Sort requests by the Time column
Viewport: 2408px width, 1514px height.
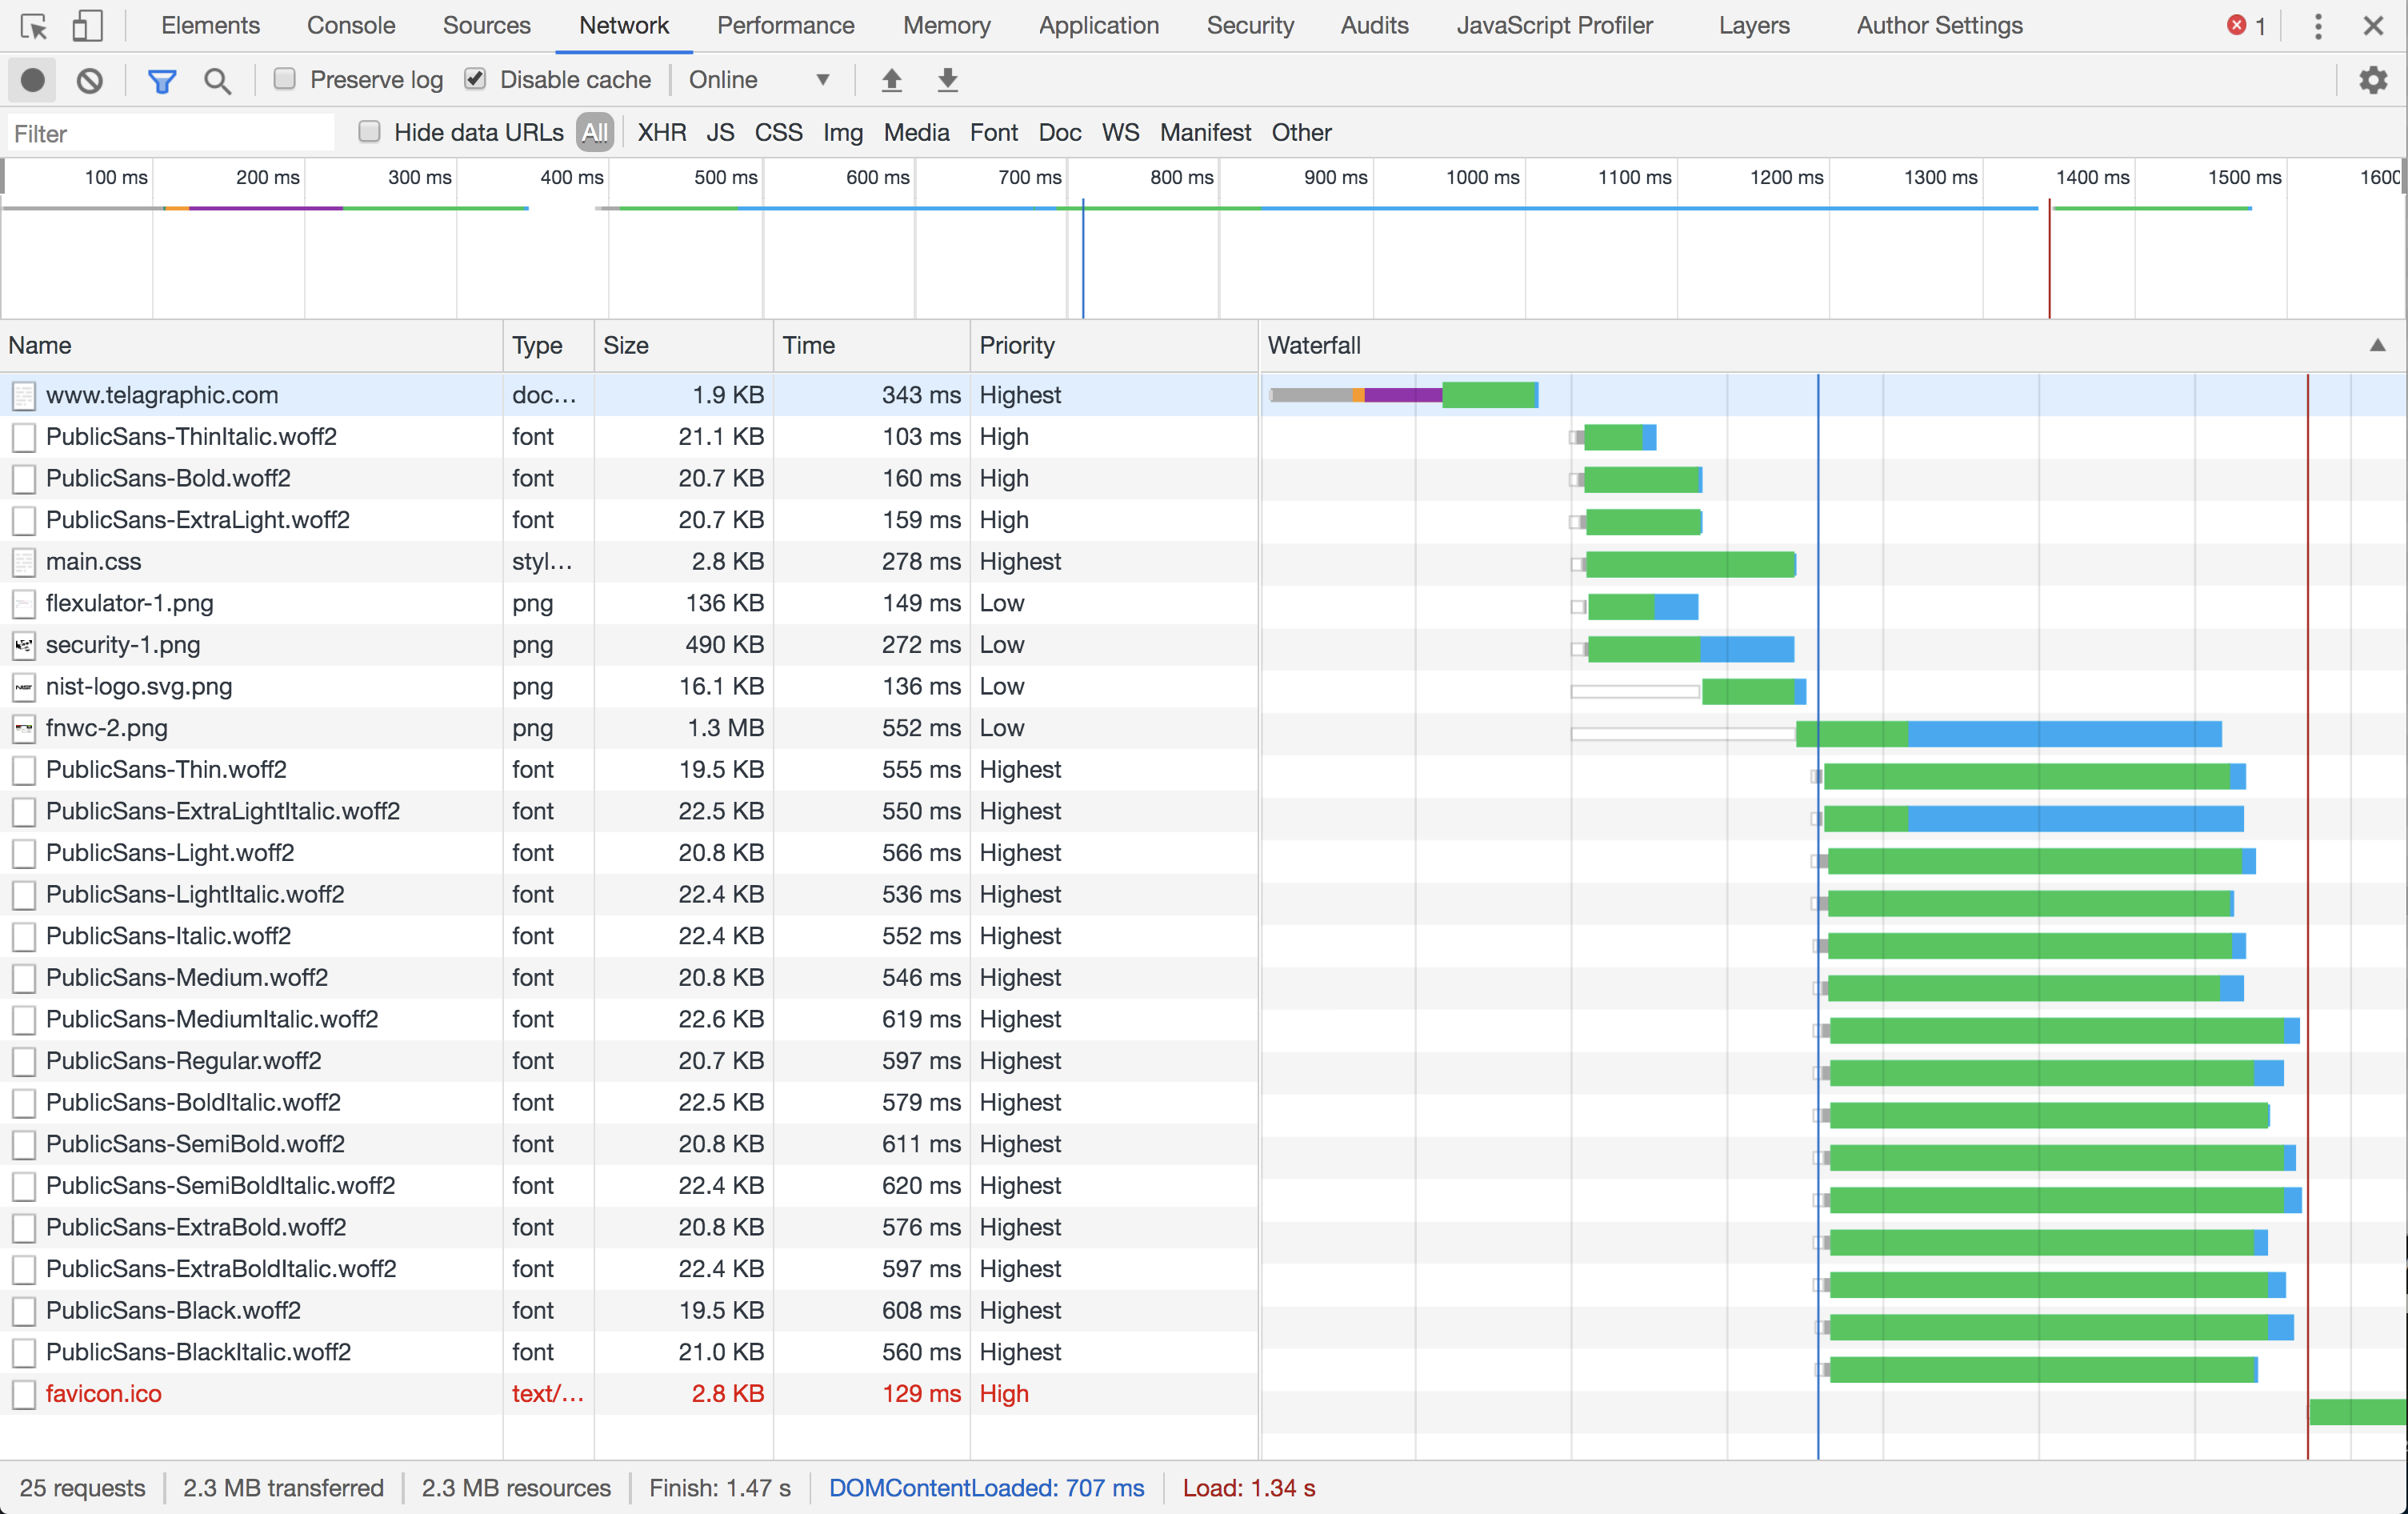click(872, 345)
